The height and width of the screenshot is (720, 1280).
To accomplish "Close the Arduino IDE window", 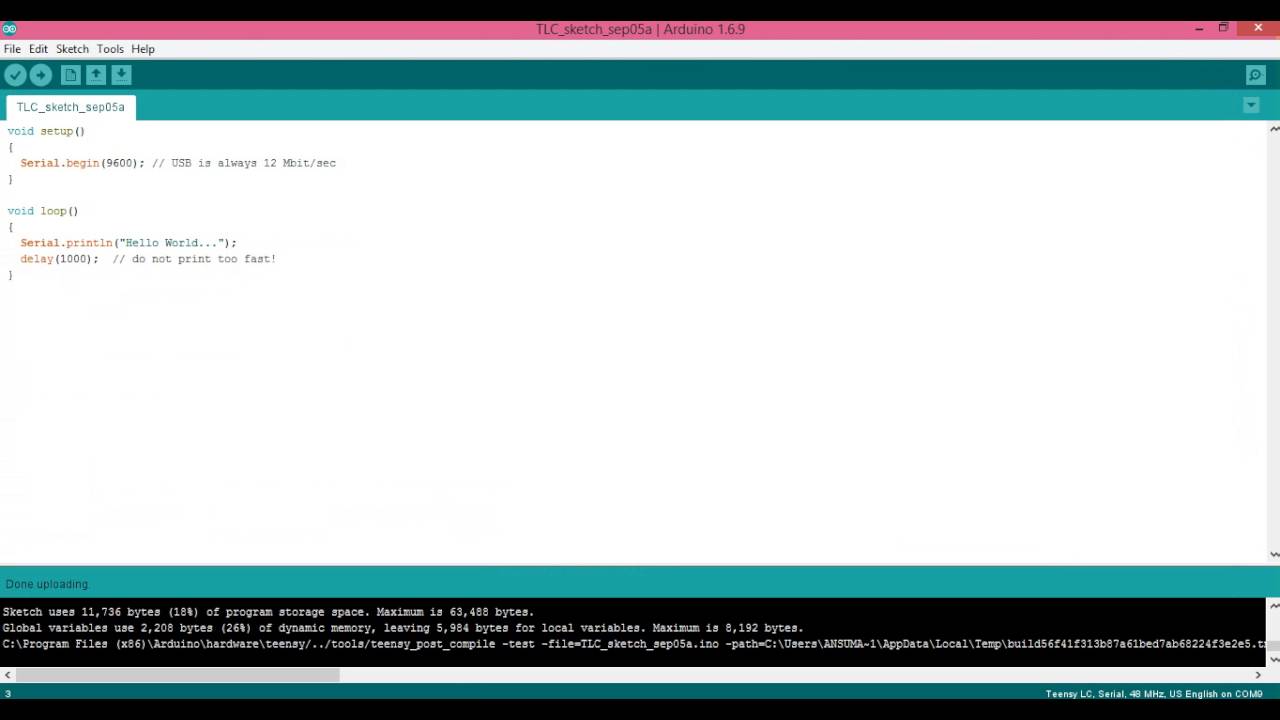I will [1258, 29].
